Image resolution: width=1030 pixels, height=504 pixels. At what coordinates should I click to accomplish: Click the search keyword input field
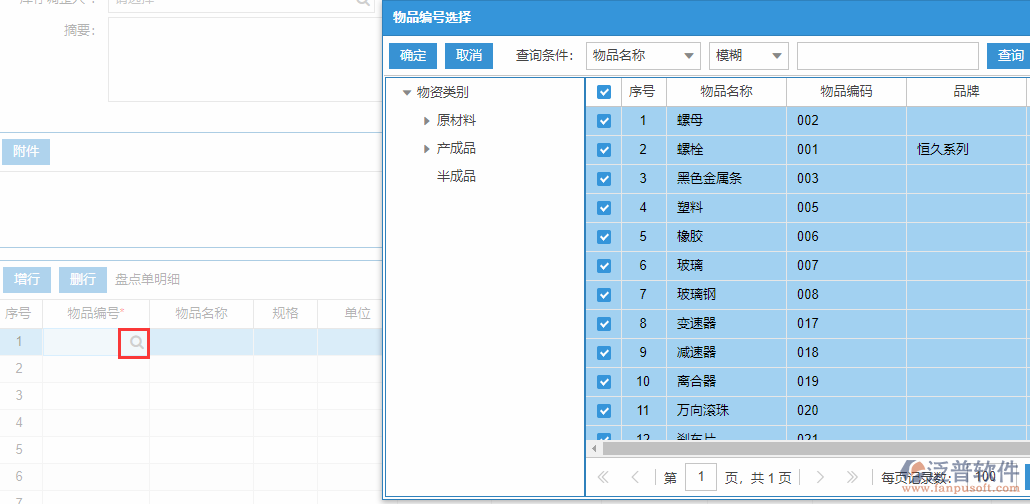click(887, 56)
